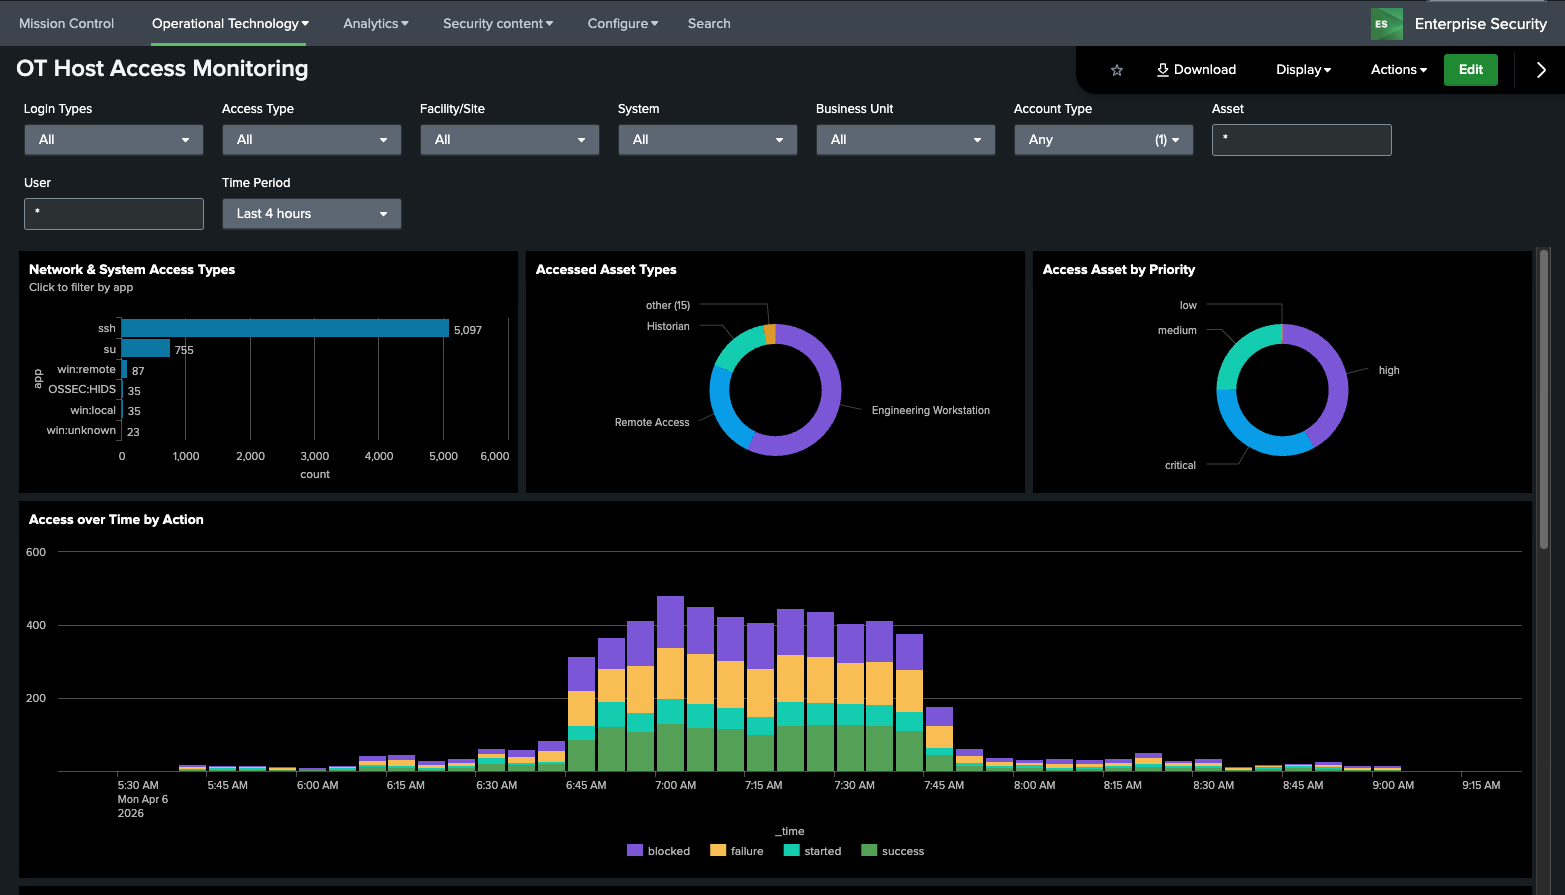
Task: Expand the Account Type dropdown
Action: 1103,140
